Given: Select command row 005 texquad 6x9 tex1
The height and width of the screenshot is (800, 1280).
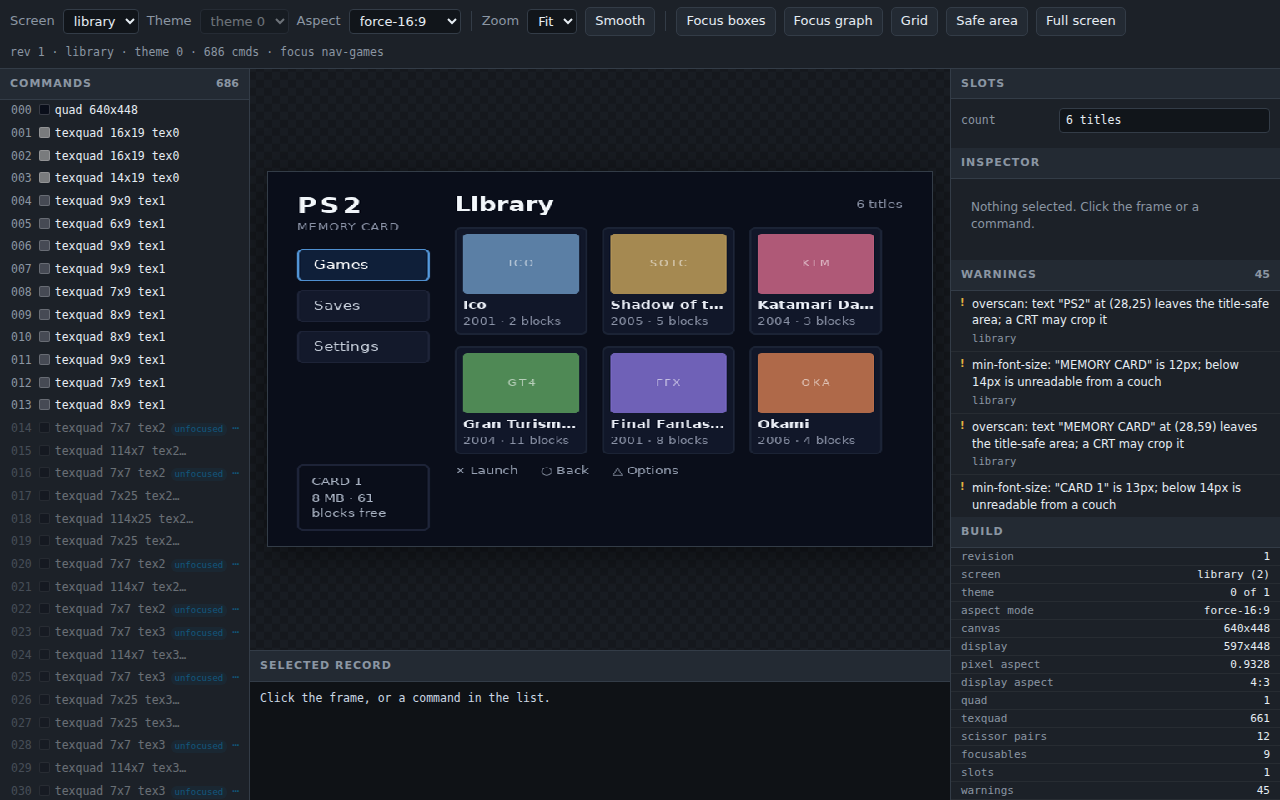Looking at the screenshot, I should 124,224.
